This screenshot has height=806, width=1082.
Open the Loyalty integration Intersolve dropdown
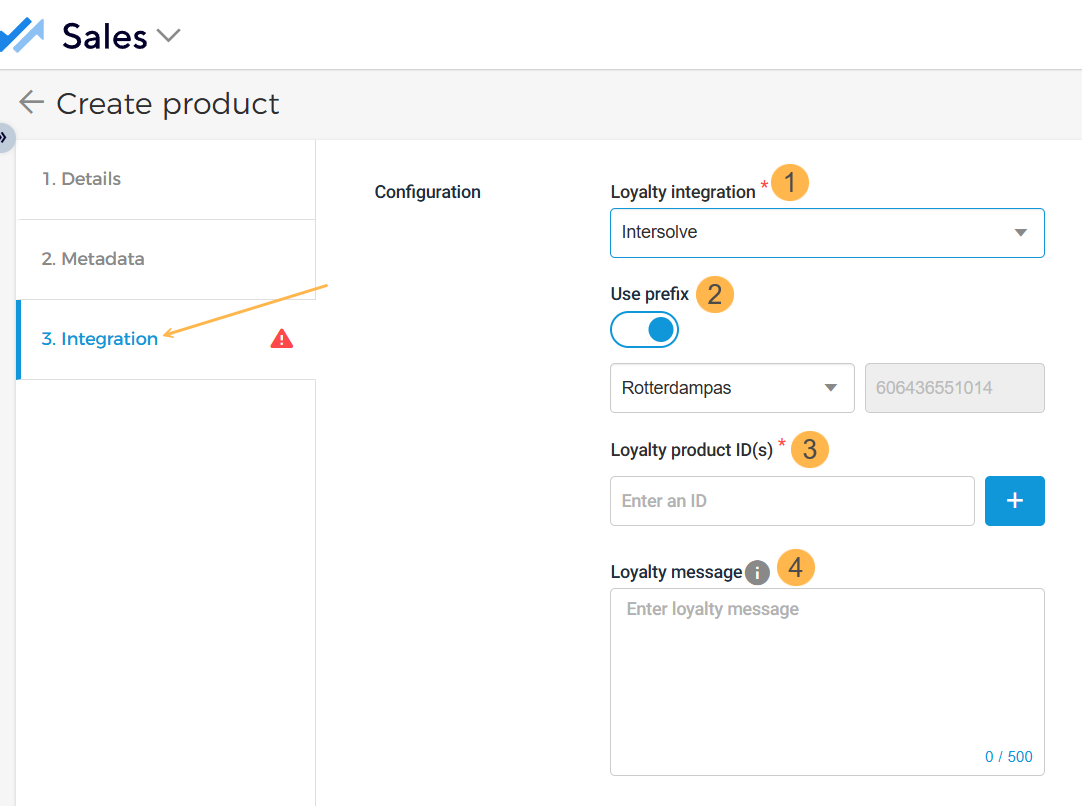tap(826, 233)
